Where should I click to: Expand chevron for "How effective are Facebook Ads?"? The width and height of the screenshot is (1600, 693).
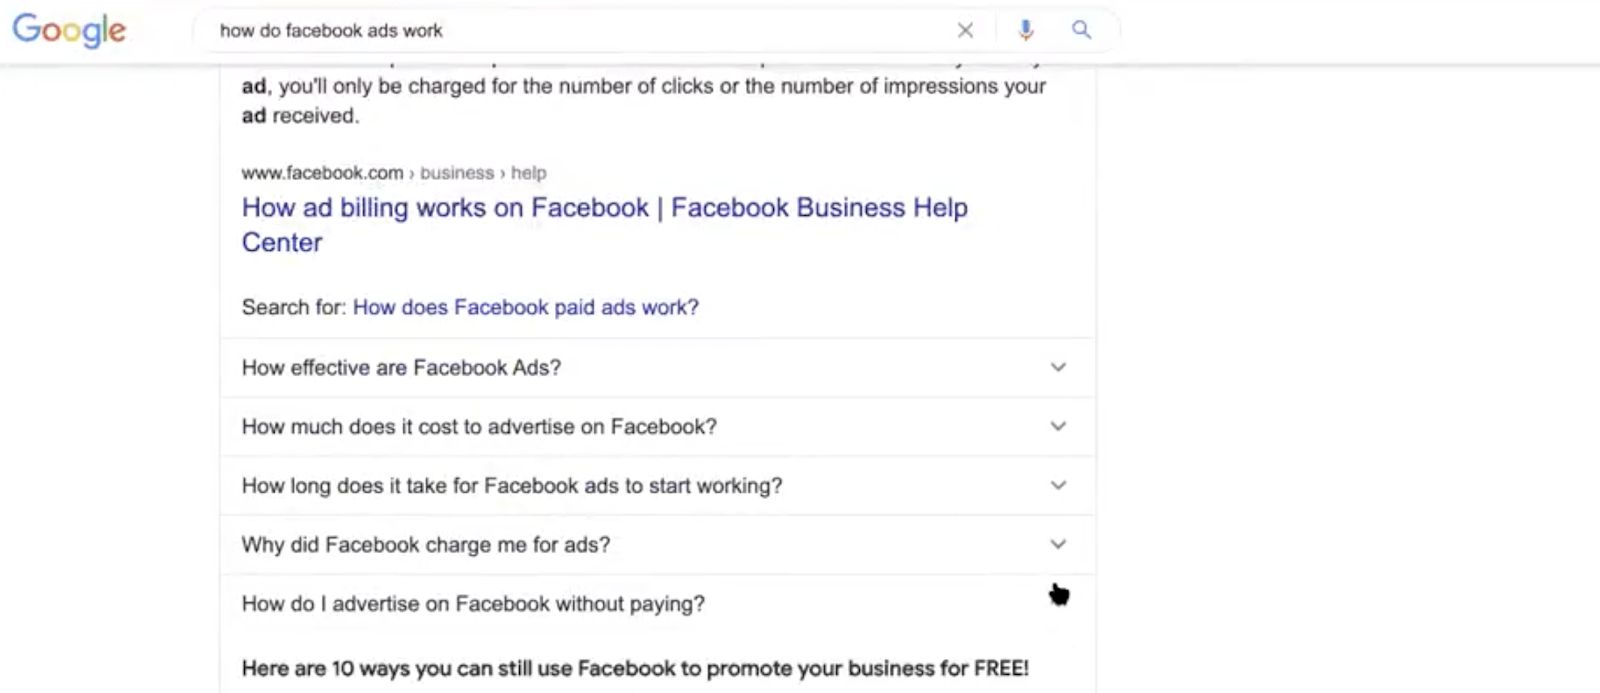[x=1058, y=367]
